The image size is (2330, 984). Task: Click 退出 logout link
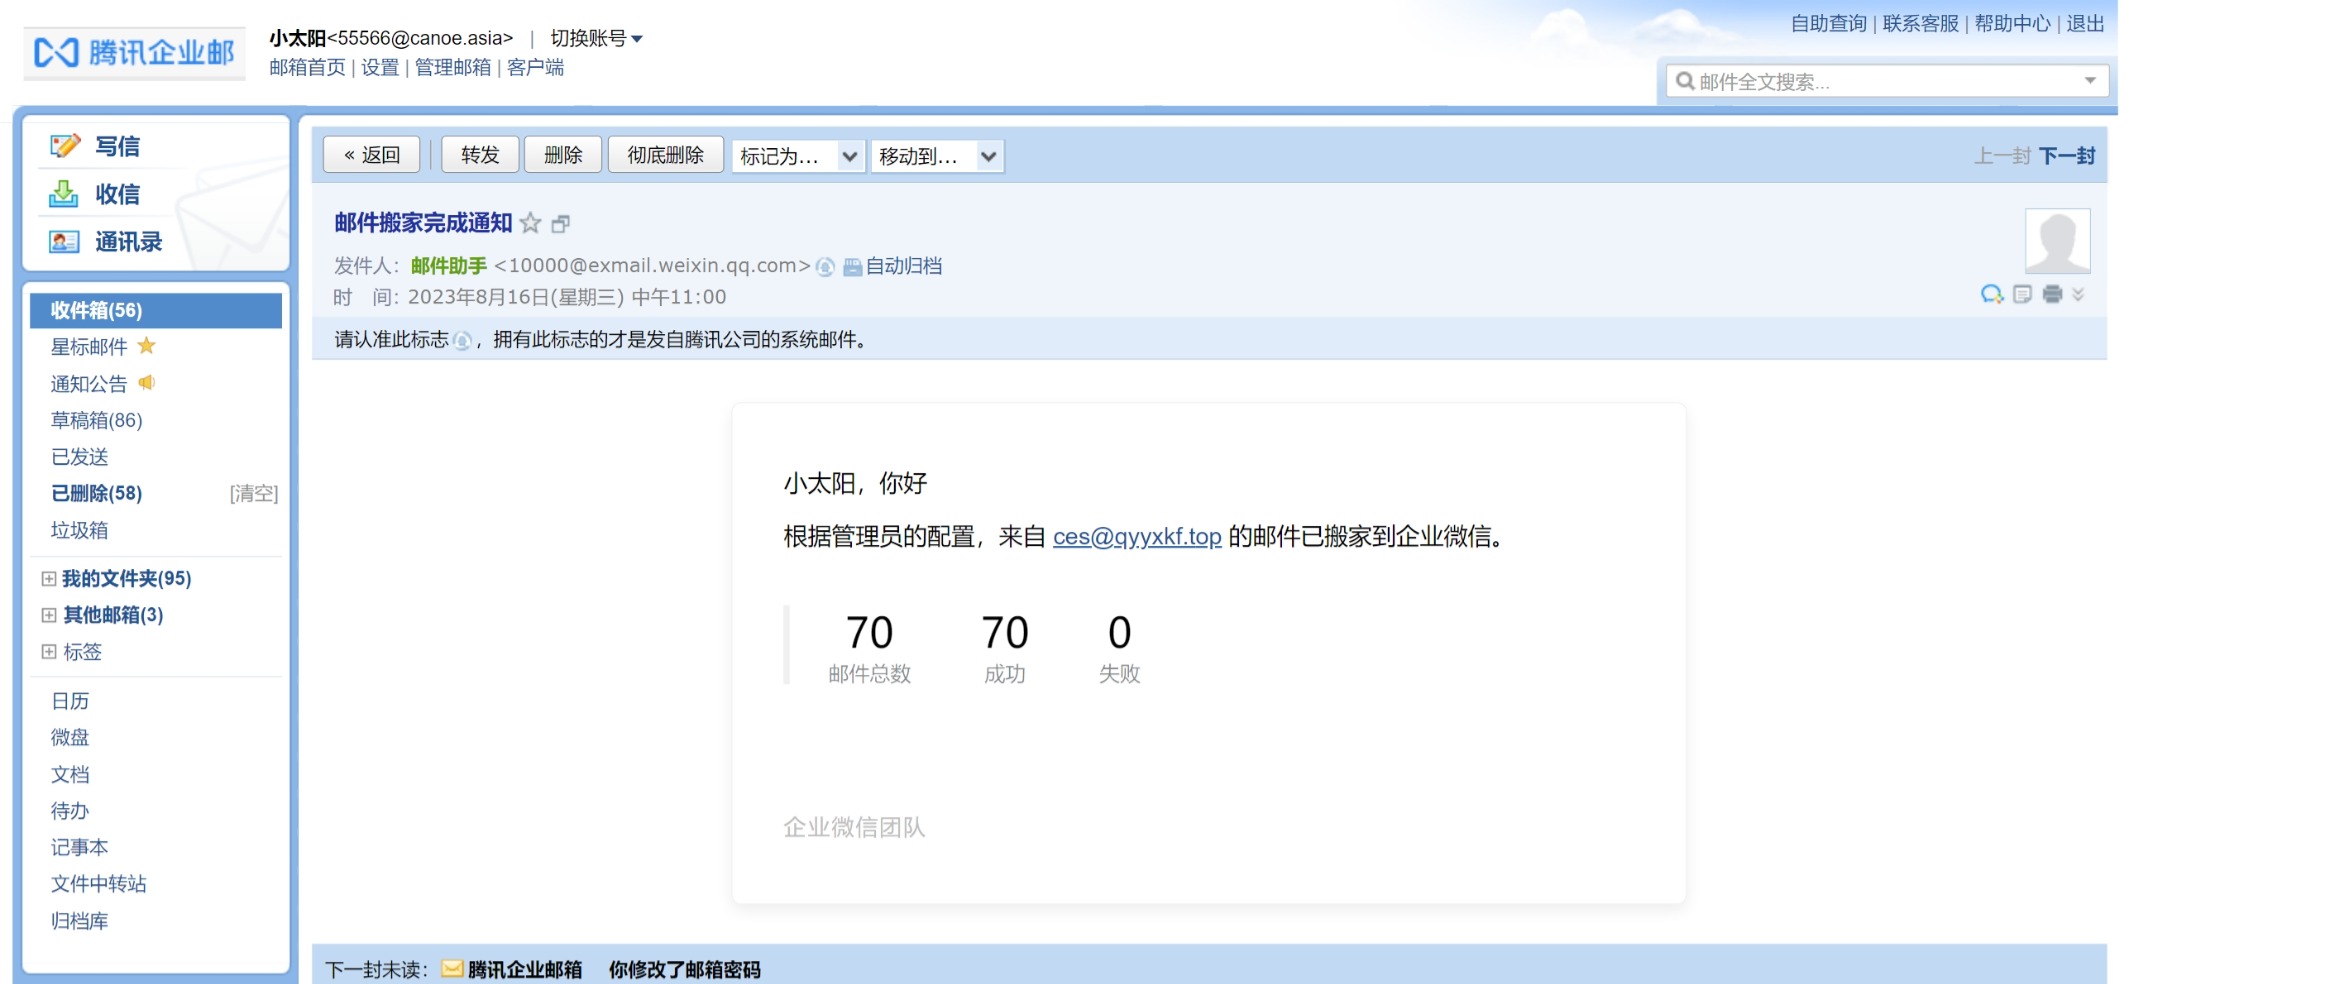[x=2086, y=23]
